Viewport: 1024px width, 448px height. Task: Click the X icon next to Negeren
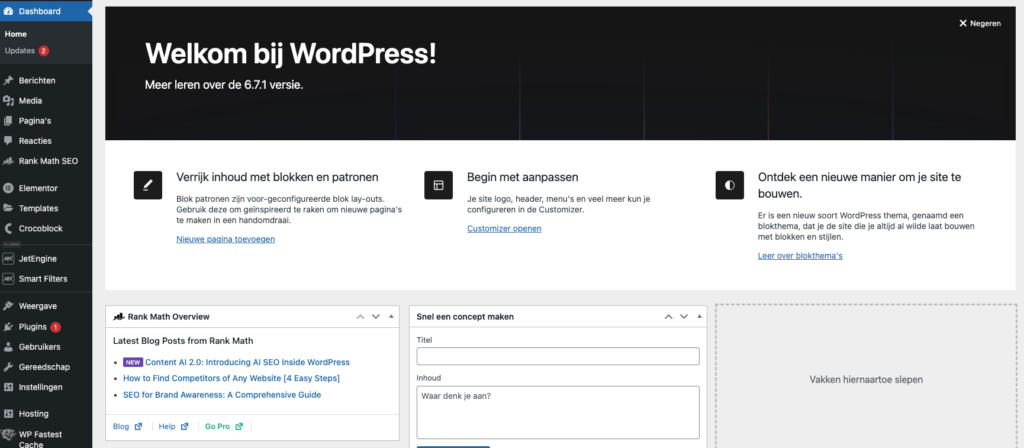[x=963, y=24]
